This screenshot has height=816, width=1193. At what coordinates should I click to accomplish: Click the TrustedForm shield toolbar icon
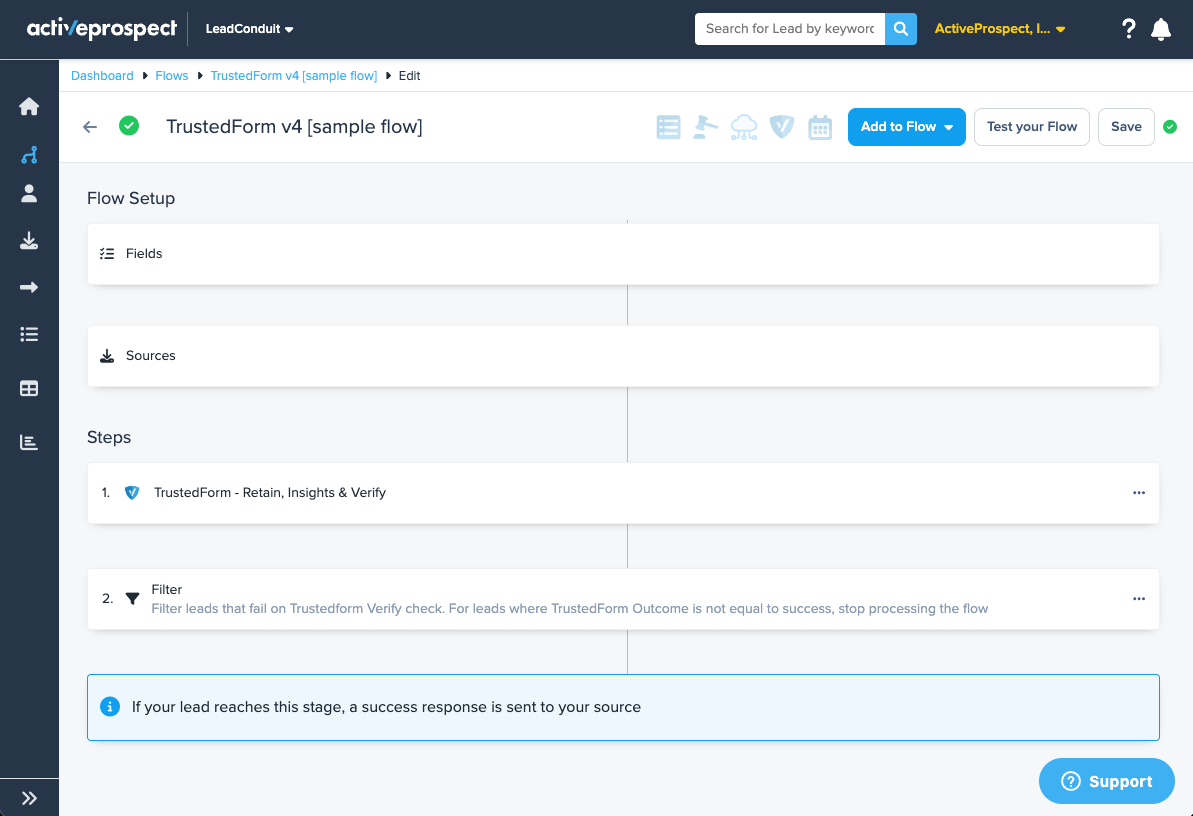(781, 127)
